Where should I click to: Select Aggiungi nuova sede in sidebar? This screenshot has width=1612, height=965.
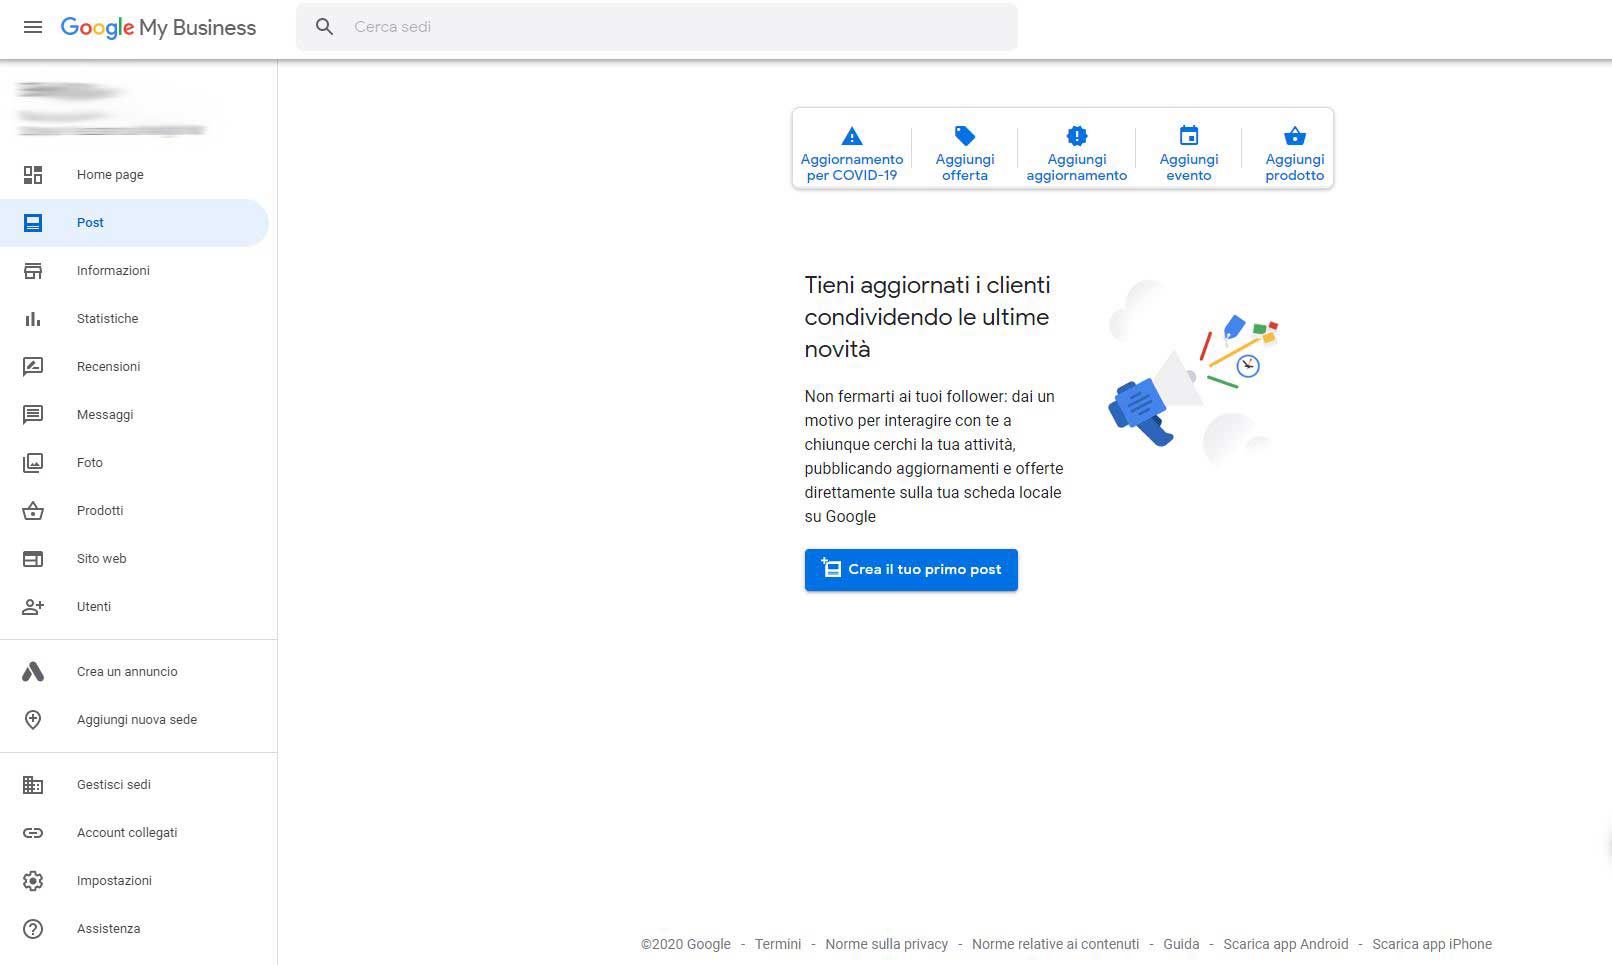point(137,720)
